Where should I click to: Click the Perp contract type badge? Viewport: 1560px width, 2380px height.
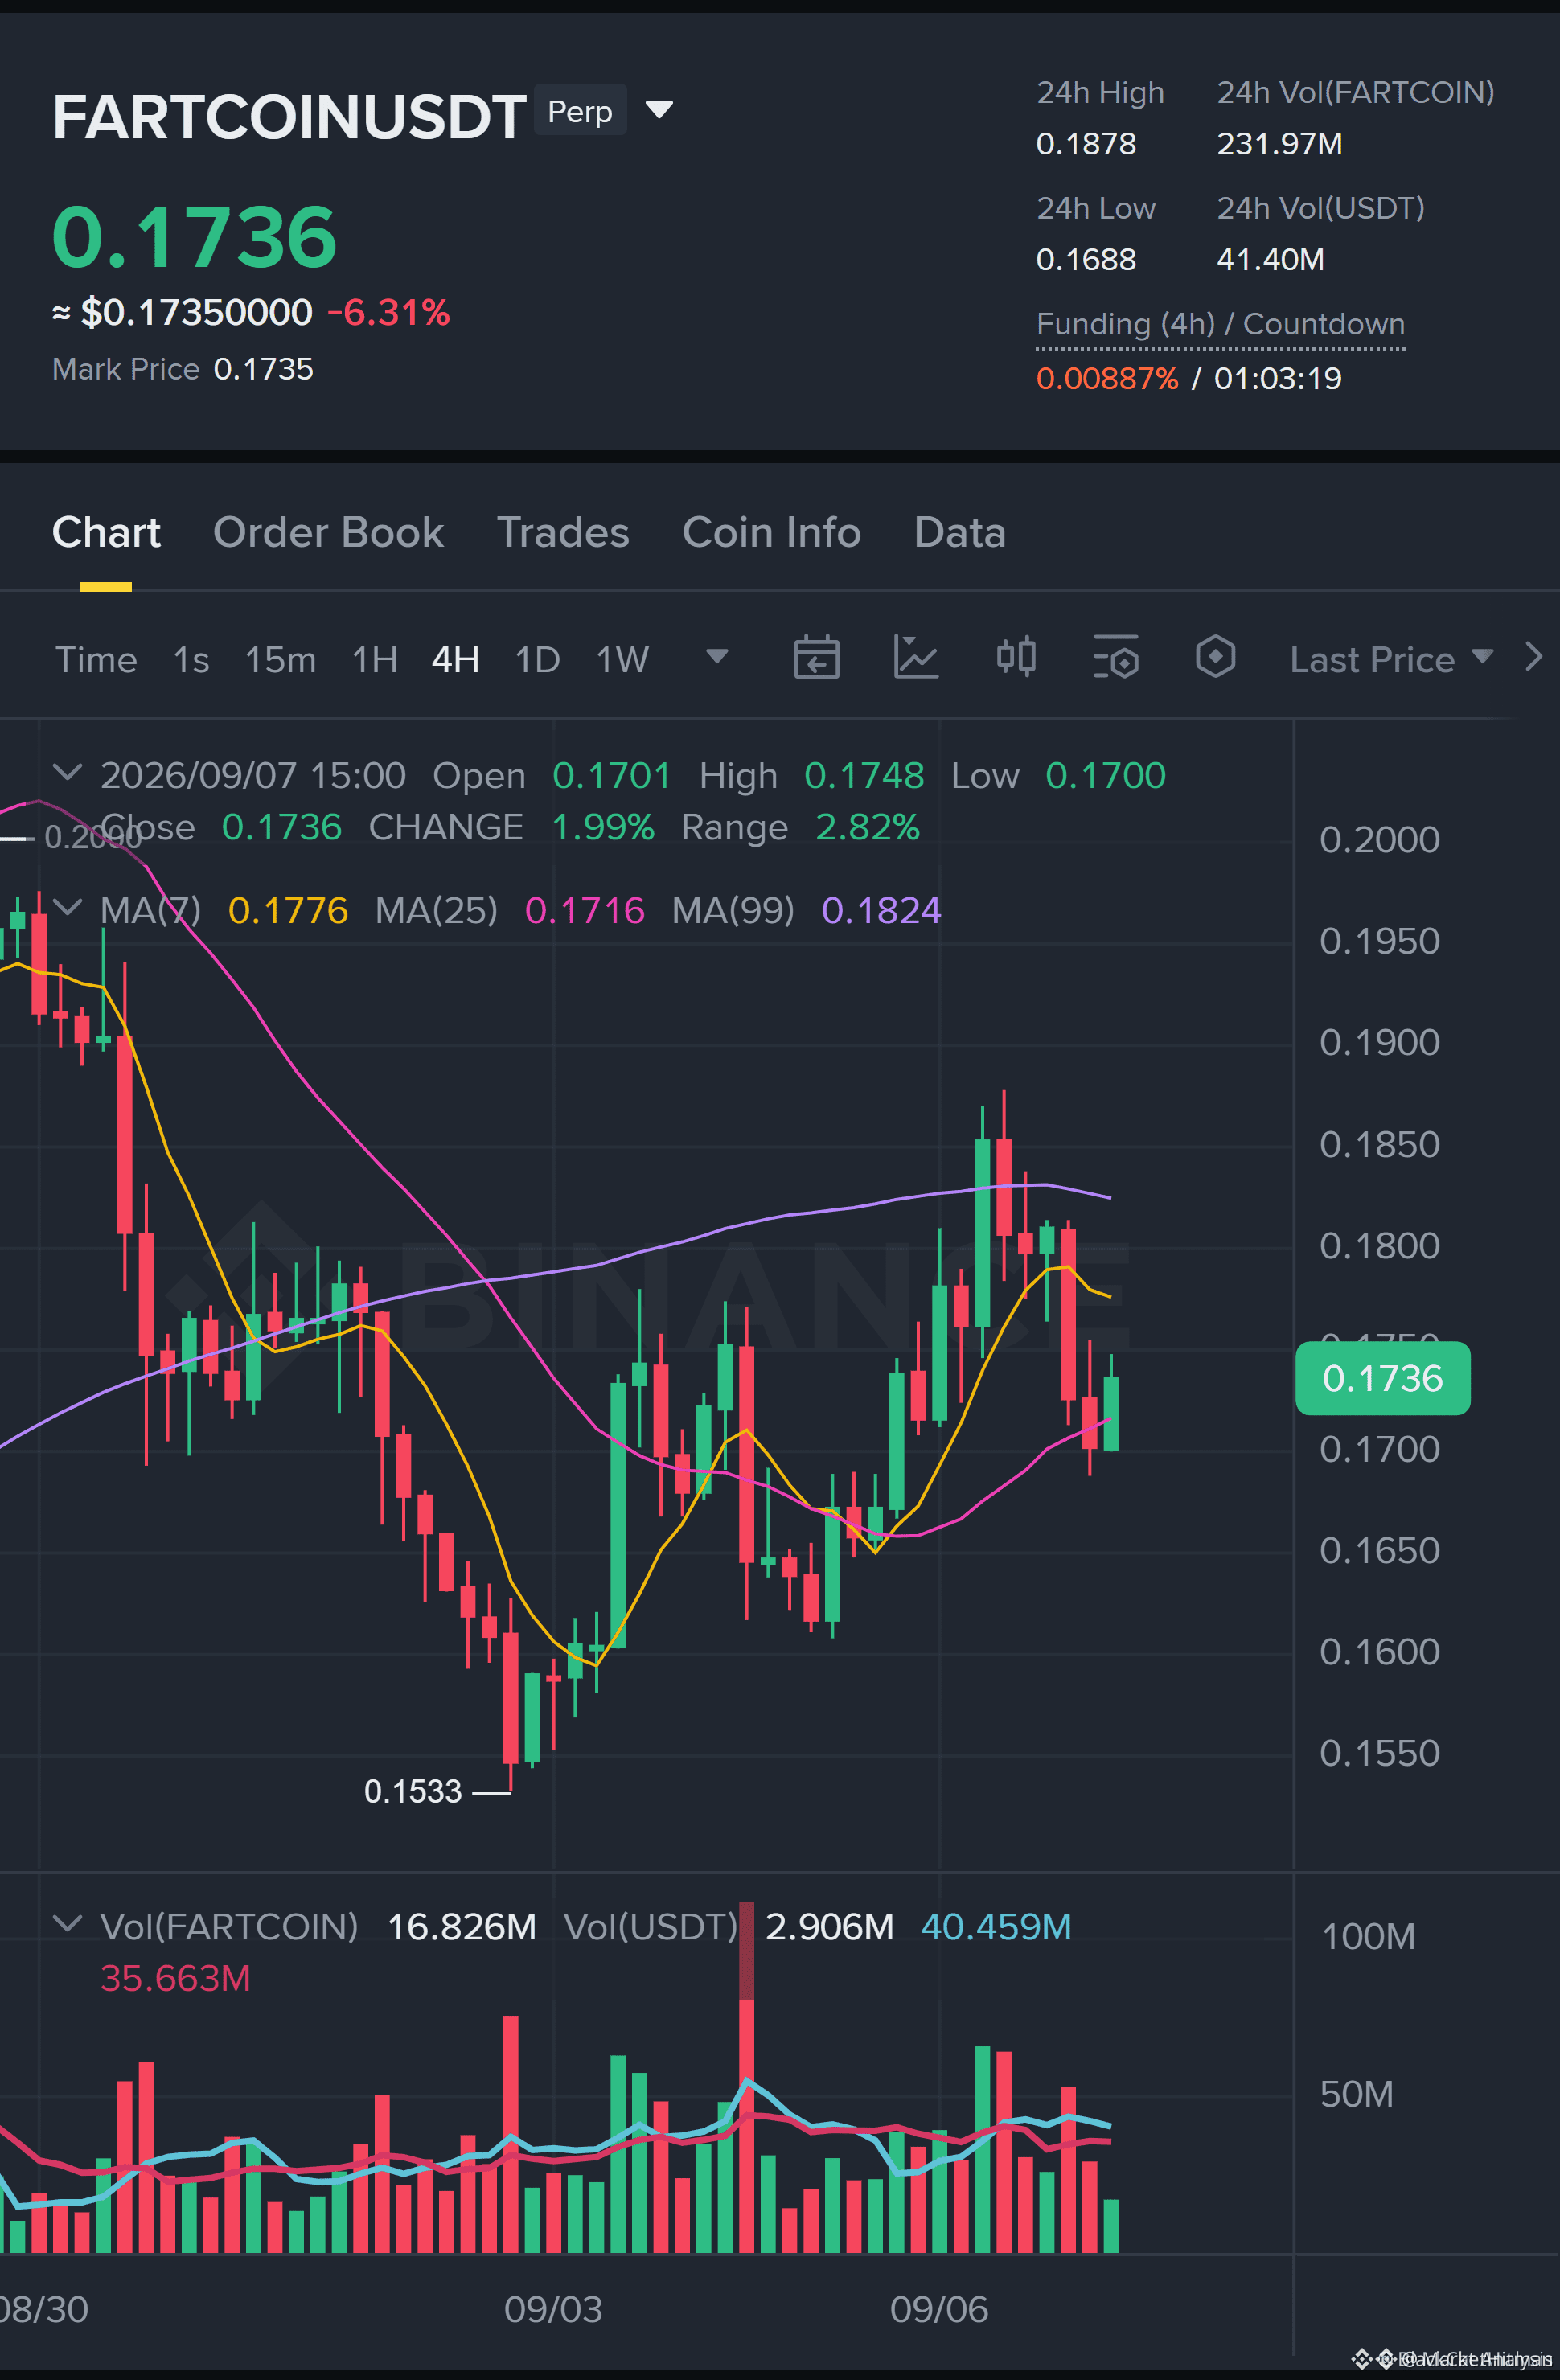tap(580, 110)
